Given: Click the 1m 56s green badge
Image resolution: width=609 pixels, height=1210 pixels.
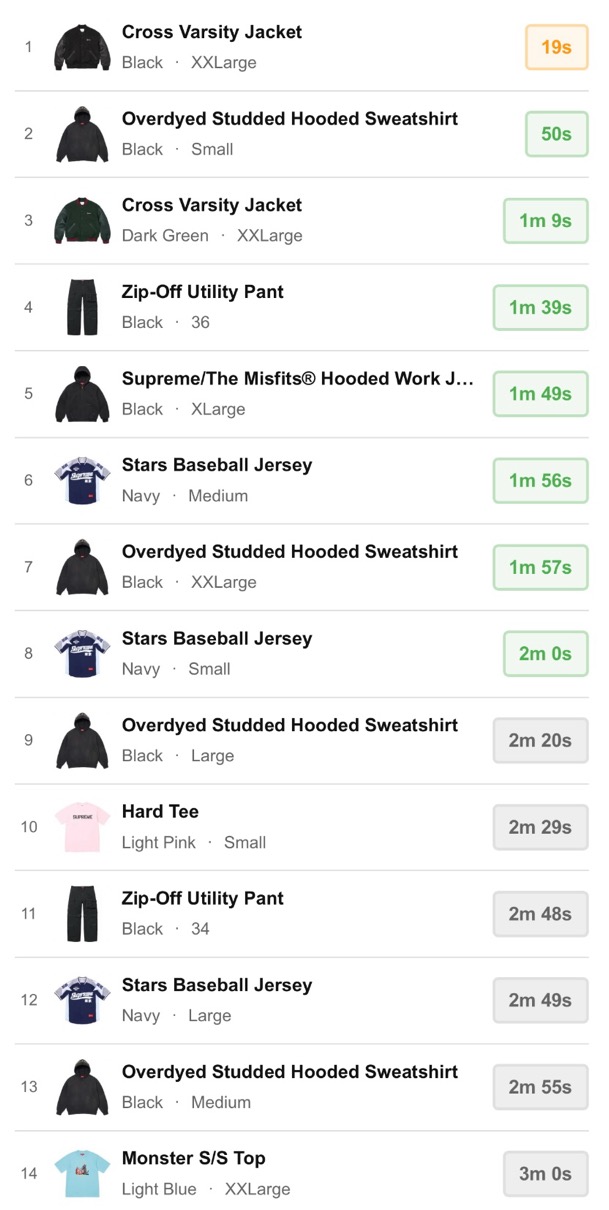Looking at the screenshot, I should [540, 480].
